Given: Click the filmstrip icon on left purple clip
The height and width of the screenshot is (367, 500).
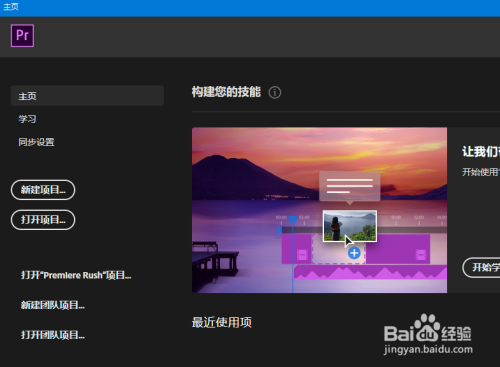Looking at the screenshot, I should (x=302, y=255).
